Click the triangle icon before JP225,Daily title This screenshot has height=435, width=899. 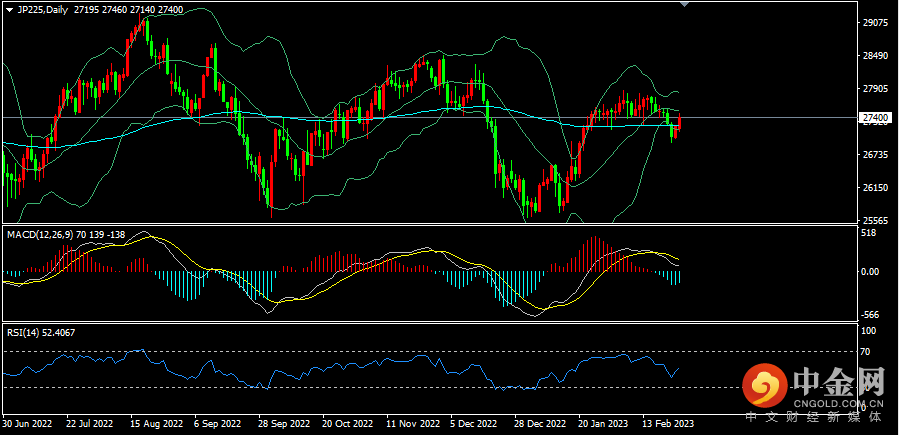point(8,8)
